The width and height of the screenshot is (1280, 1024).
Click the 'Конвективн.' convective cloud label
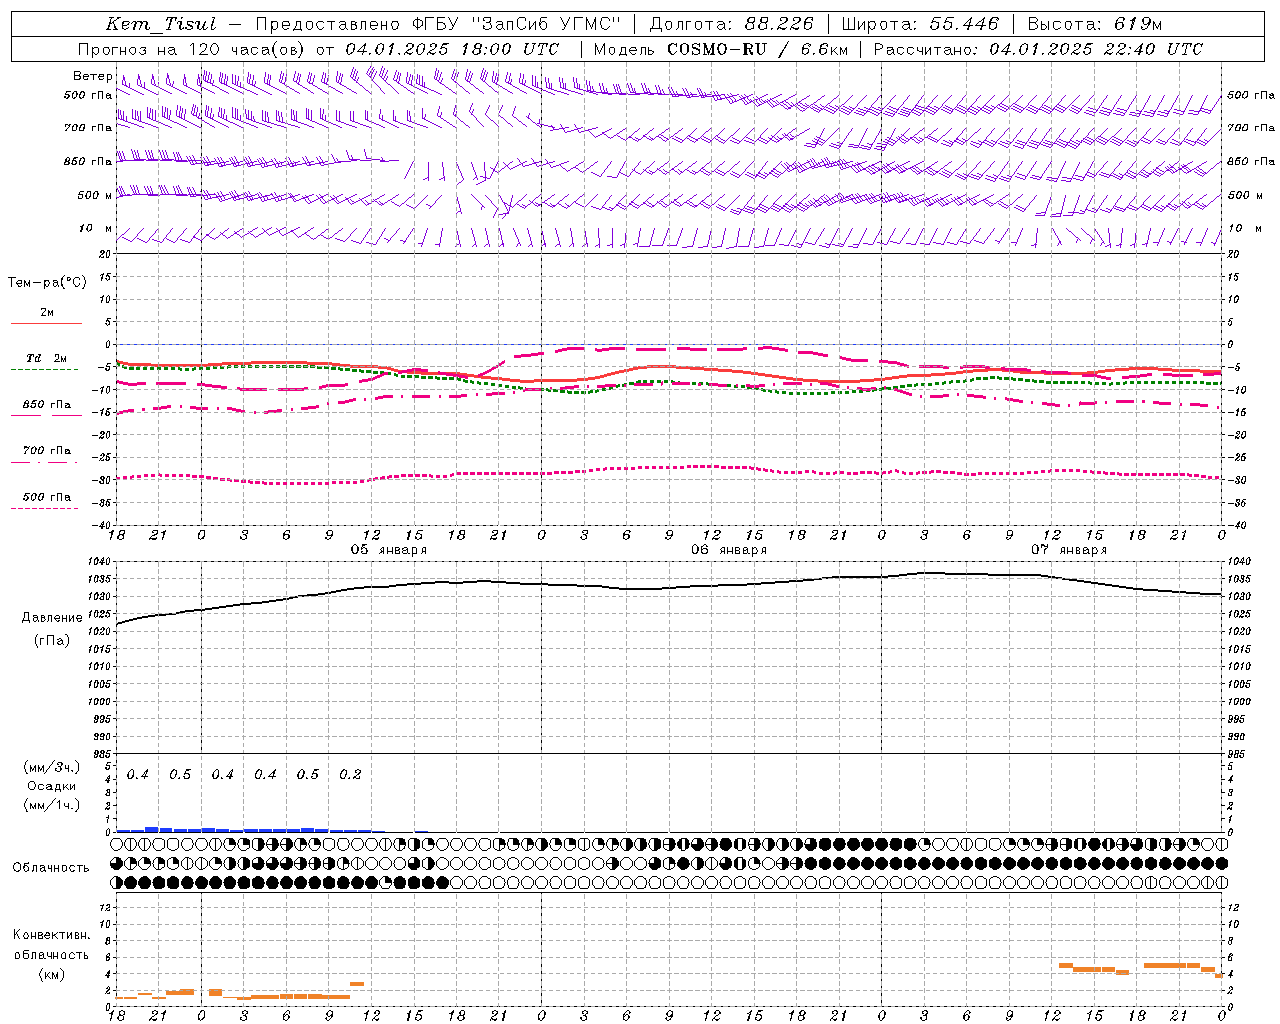point(51,935)
